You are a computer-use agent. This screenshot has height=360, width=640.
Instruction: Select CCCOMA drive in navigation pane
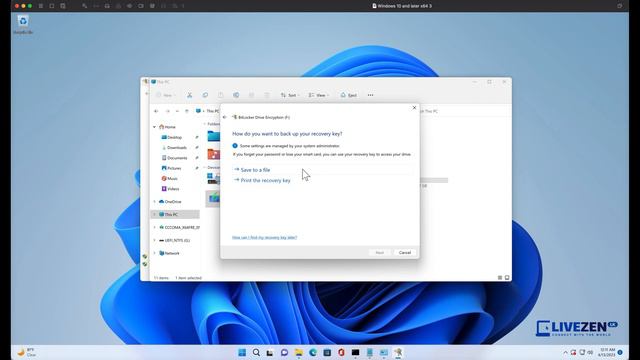pos(179,227)
